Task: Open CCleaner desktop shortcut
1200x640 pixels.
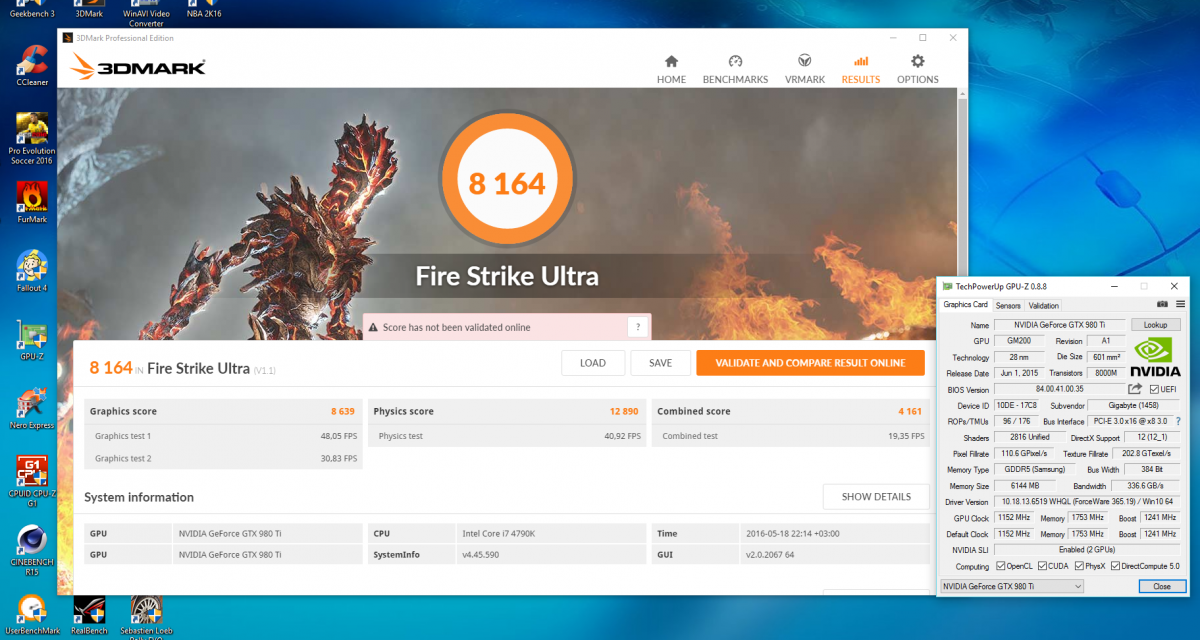Action: (x=33, y=66)
